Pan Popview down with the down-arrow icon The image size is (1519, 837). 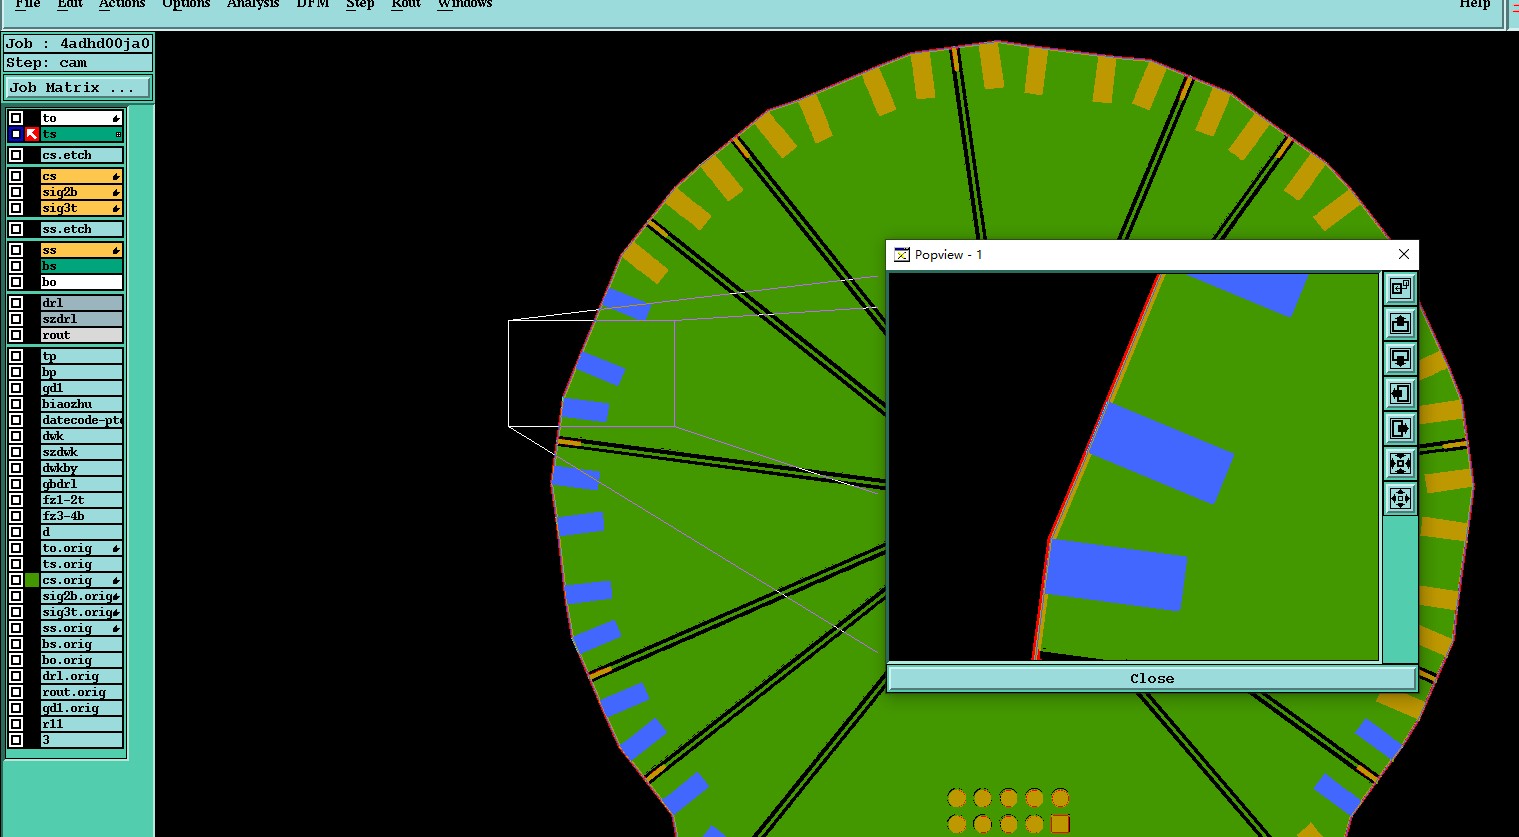click(x=1400, y=359)
